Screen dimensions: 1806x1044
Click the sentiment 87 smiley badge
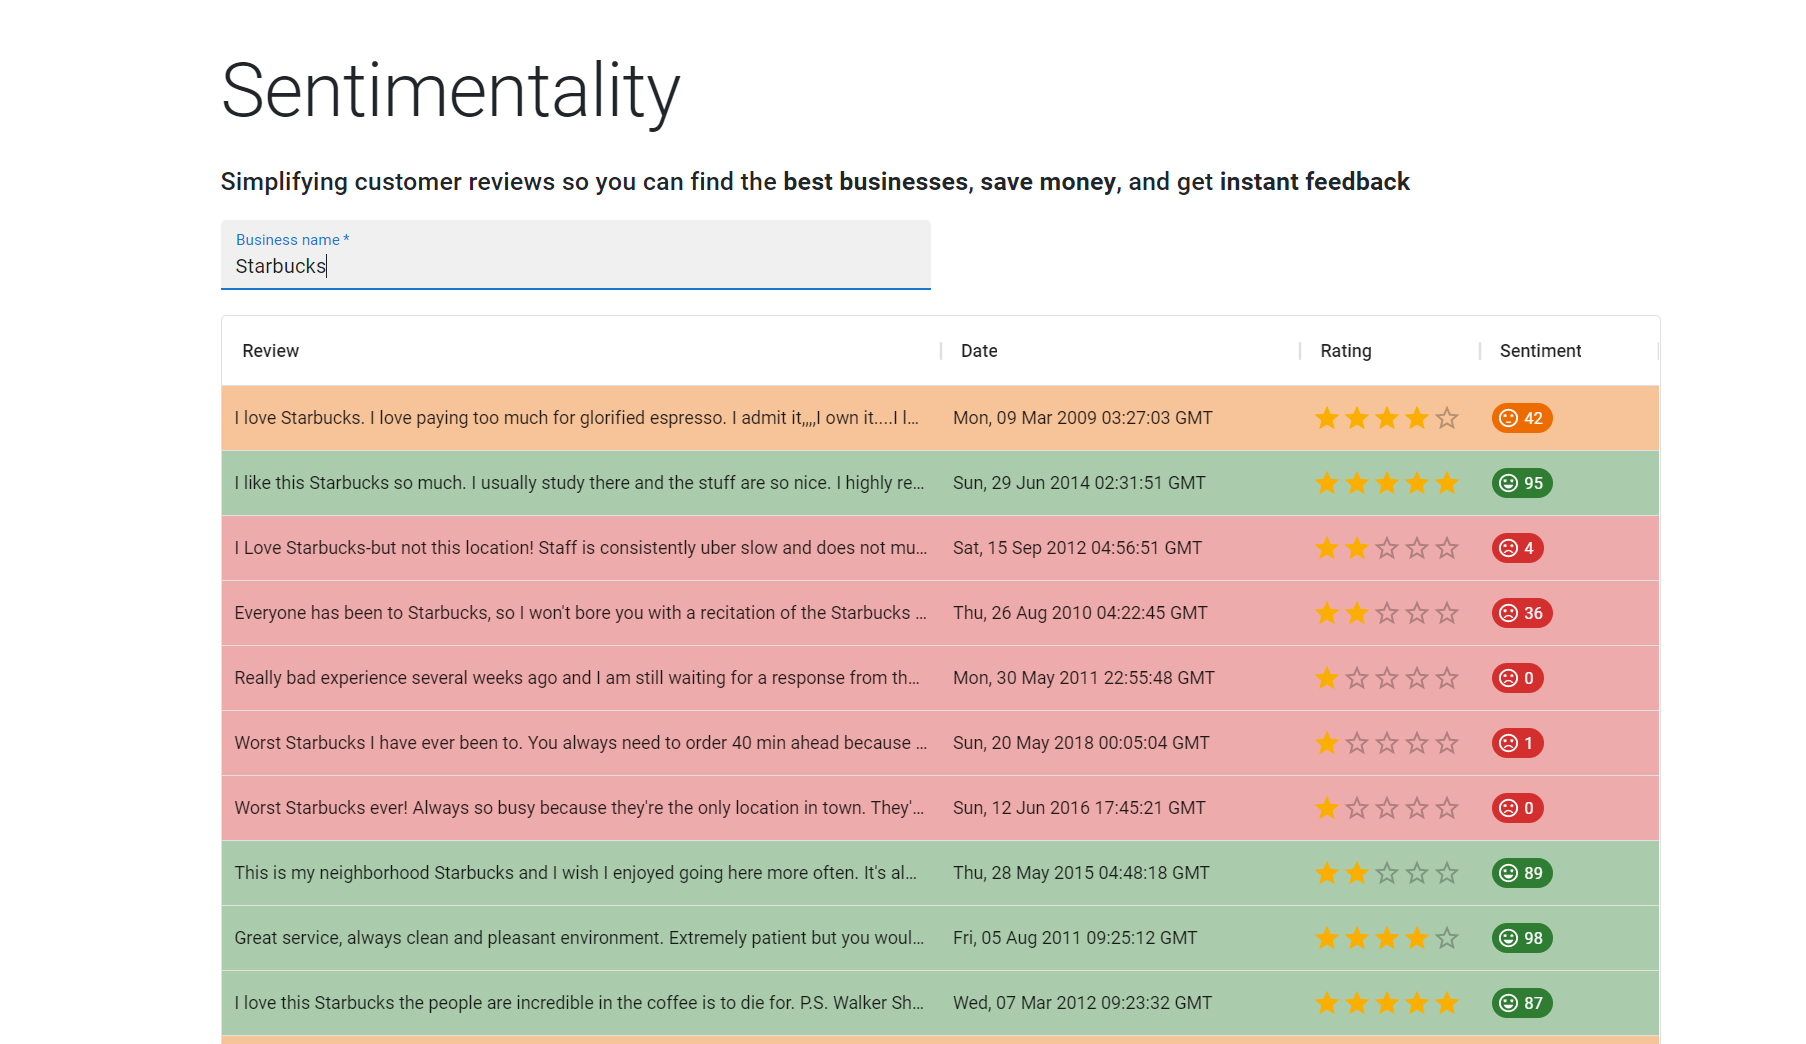click(x=1521, y=1003)
